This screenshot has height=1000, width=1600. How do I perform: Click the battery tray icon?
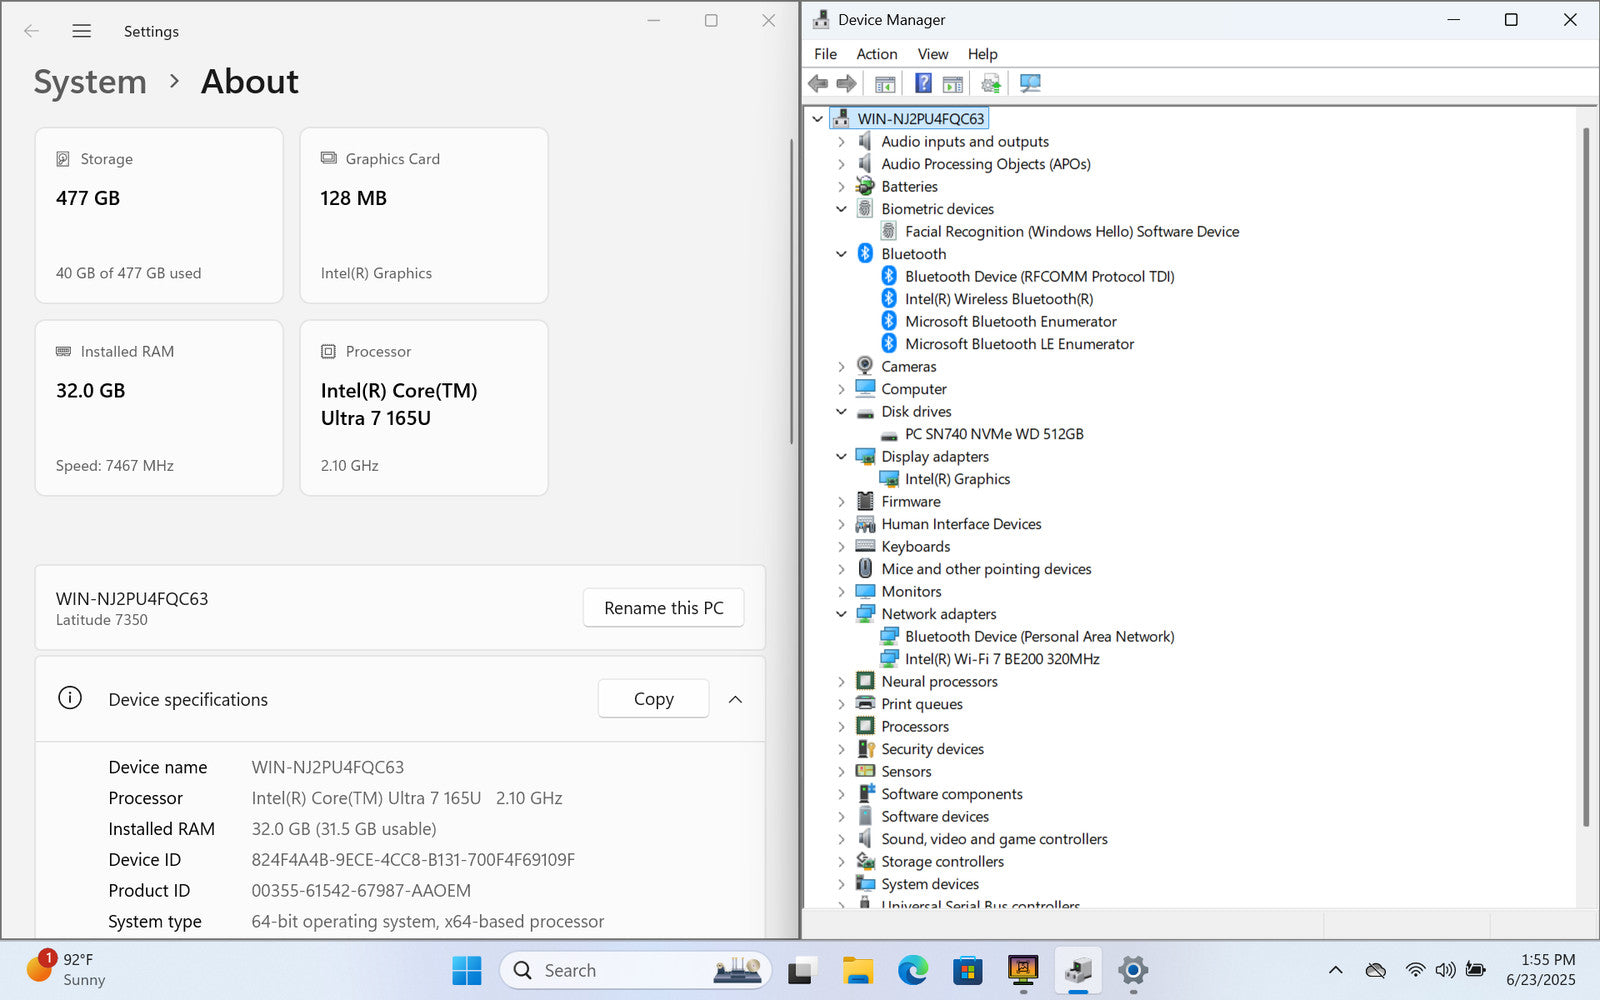1475,970
